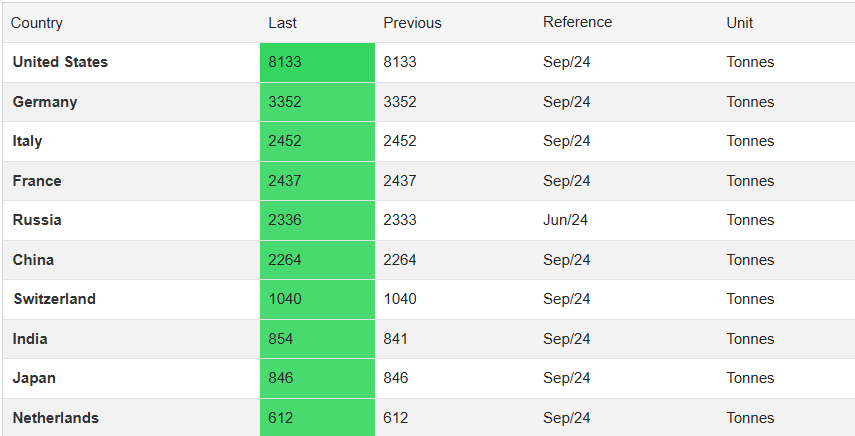Click Russia's previous value 2333
This screenshot has height=436, width=855.
click(x=400, y=220)
